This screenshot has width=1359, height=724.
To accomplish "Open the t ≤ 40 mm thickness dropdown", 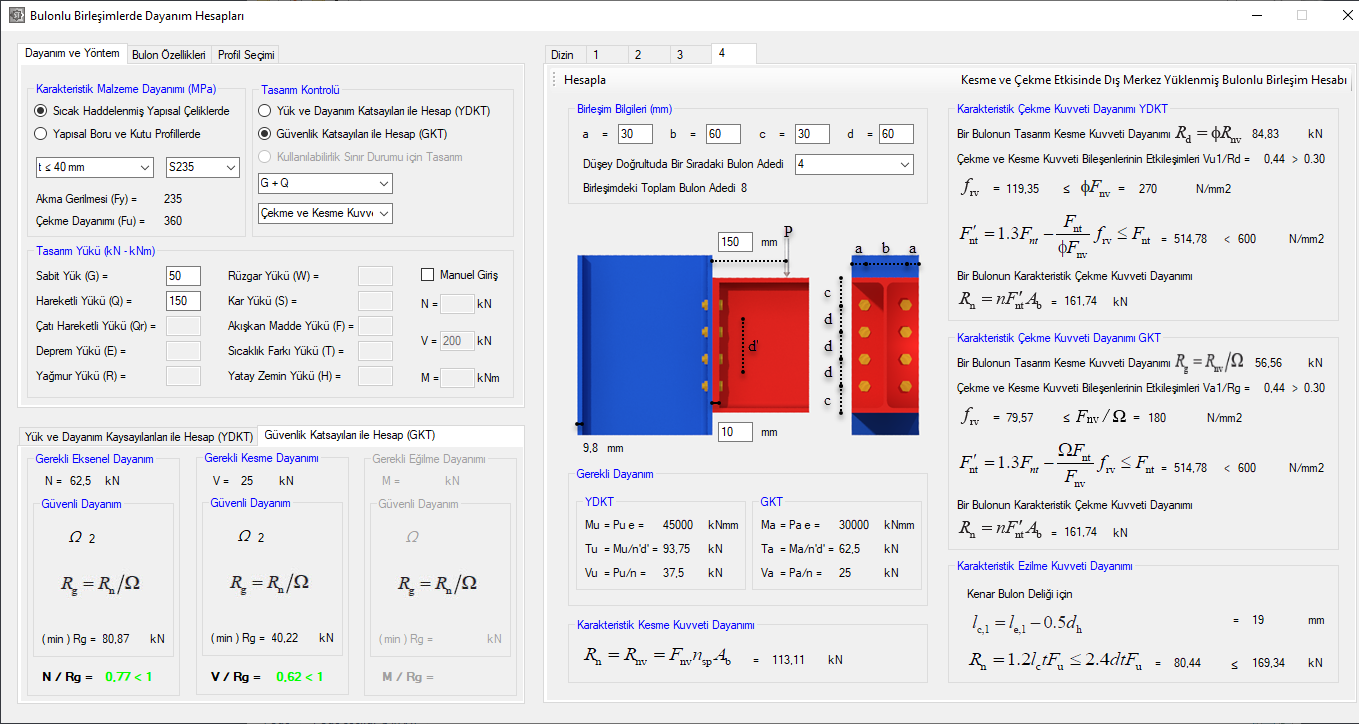I will [x=93, y=168].
